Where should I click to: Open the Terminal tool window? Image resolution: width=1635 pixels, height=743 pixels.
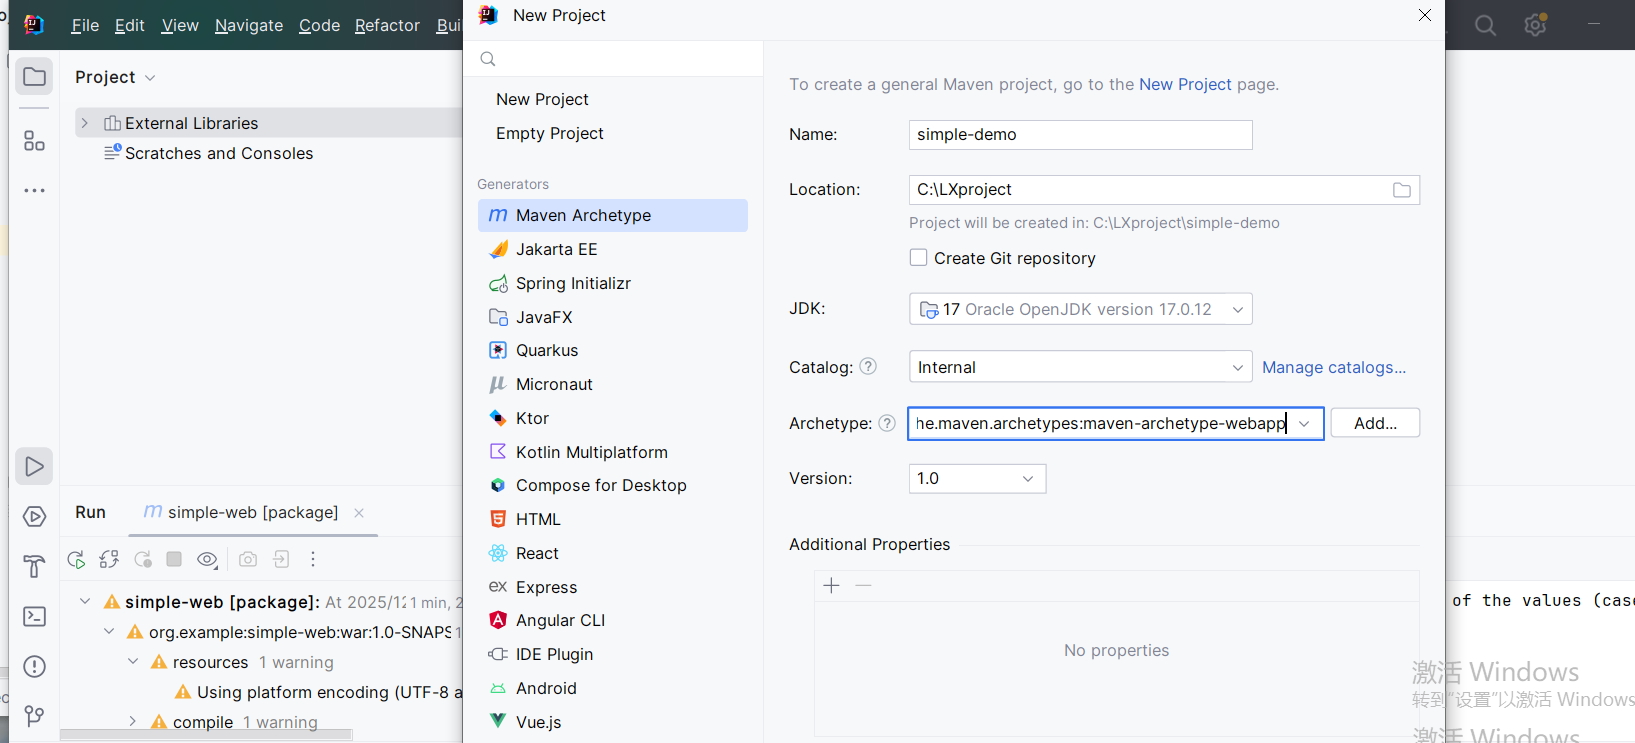tap(34, 616)
